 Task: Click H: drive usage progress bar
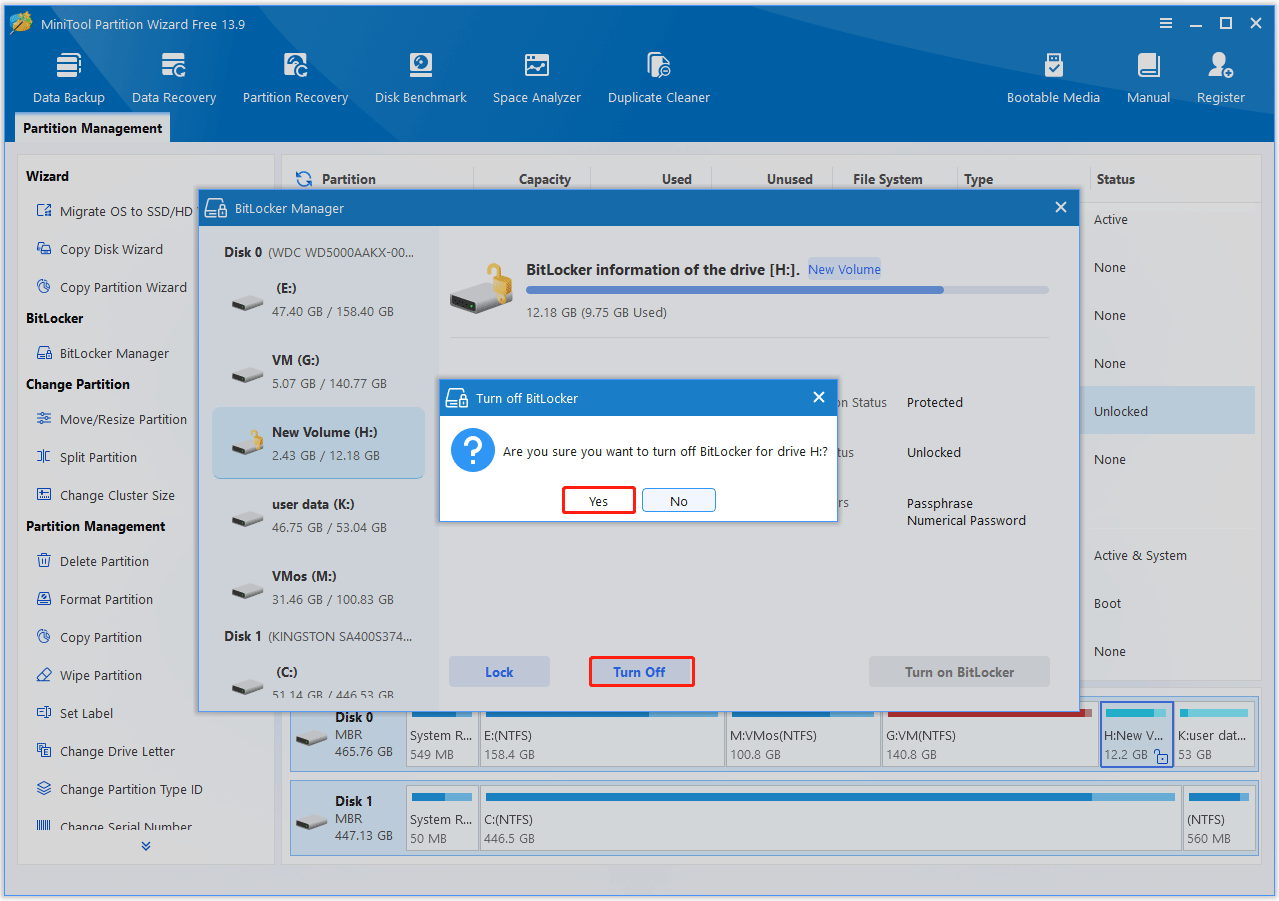787,290
